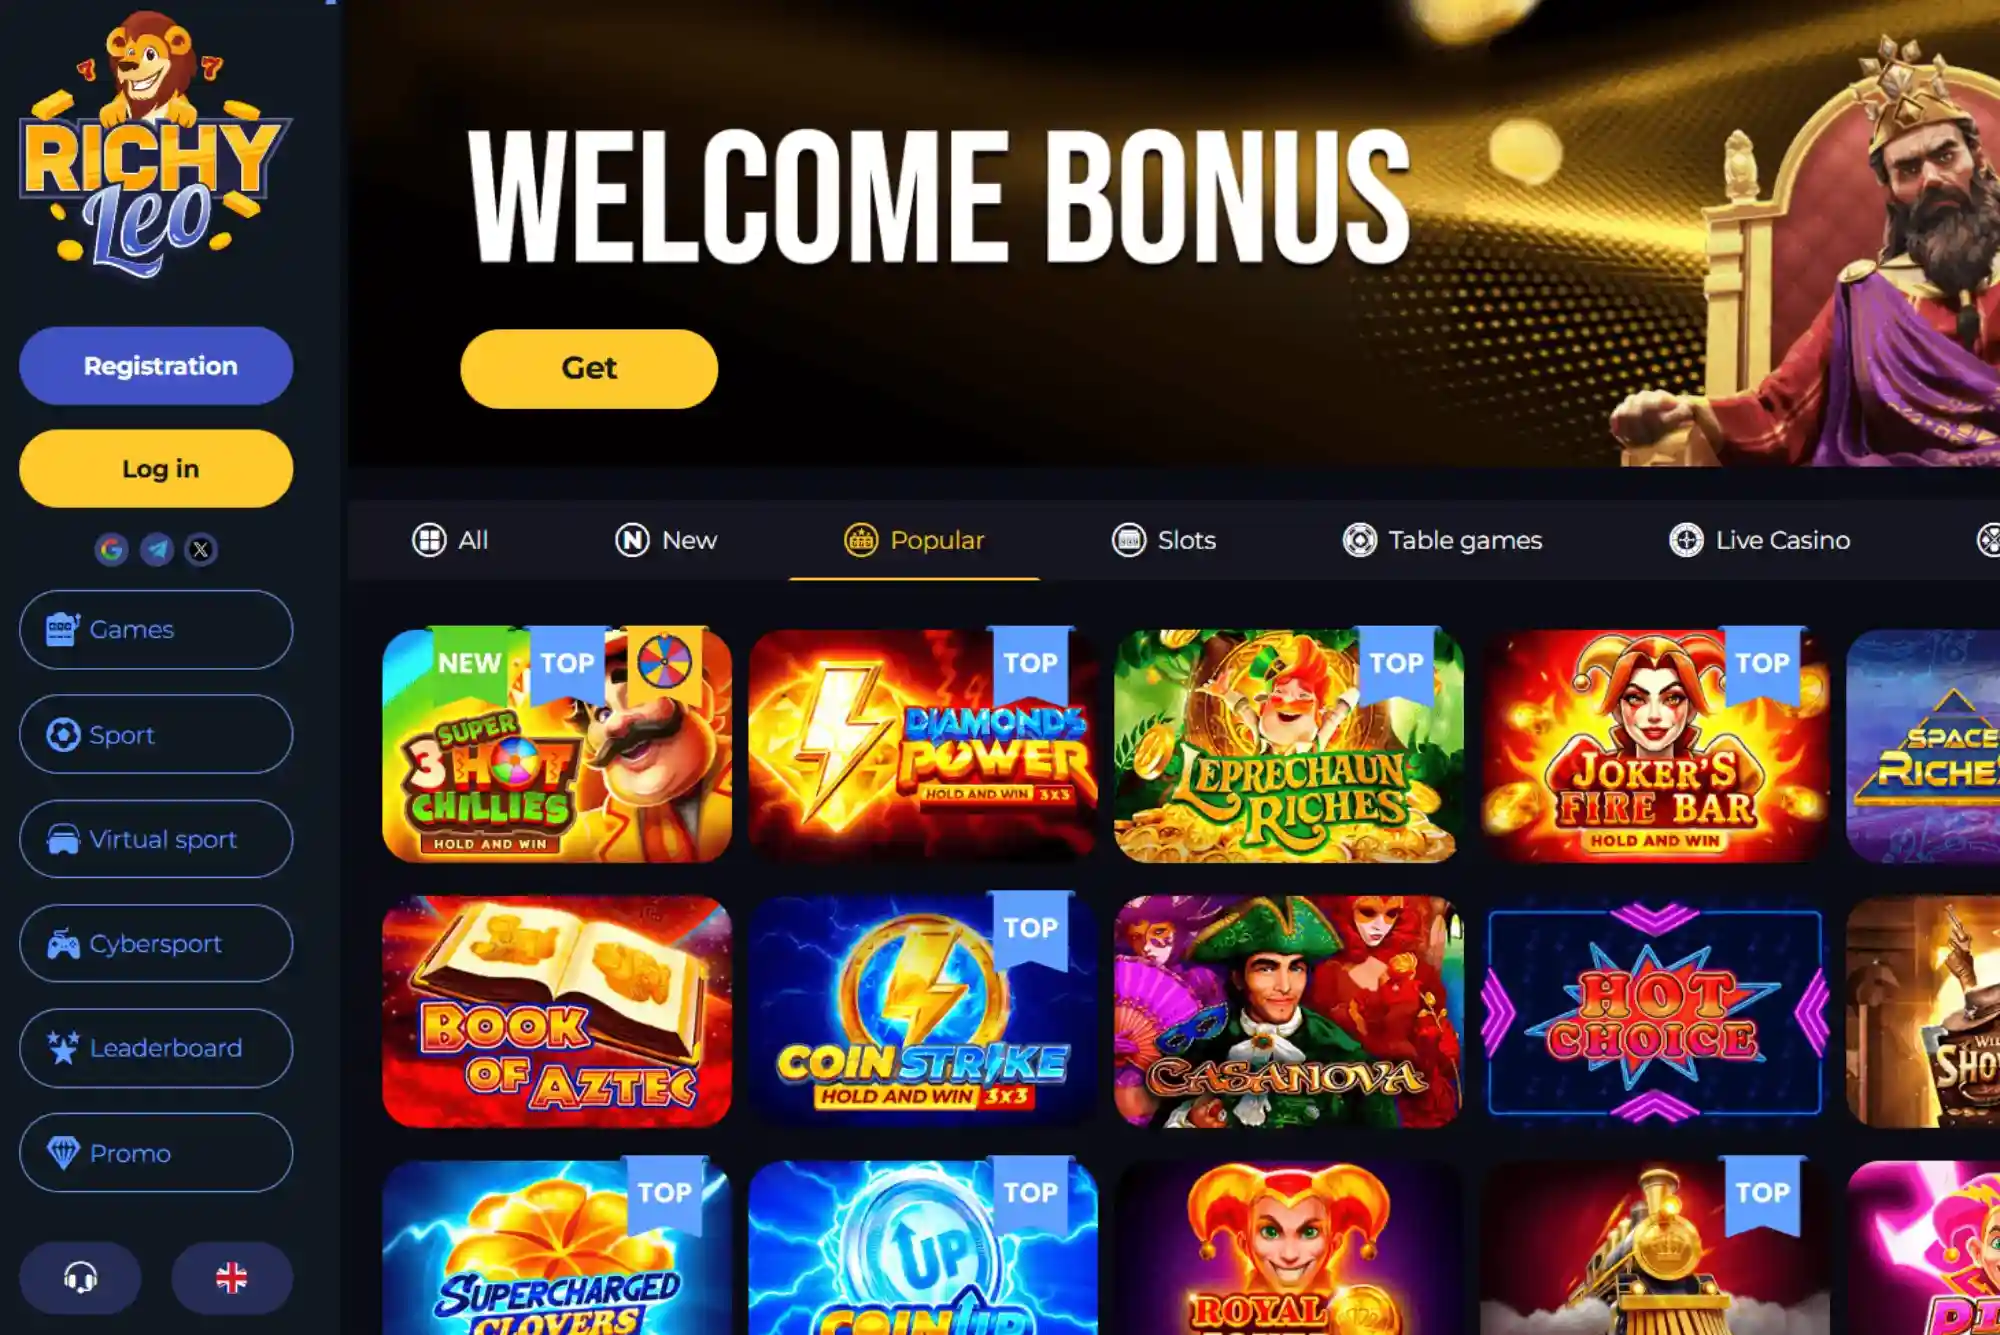Viewport: 2000px width, 1335px height.
Task: Open the Promo section
Action: [x=156, y=1153]
